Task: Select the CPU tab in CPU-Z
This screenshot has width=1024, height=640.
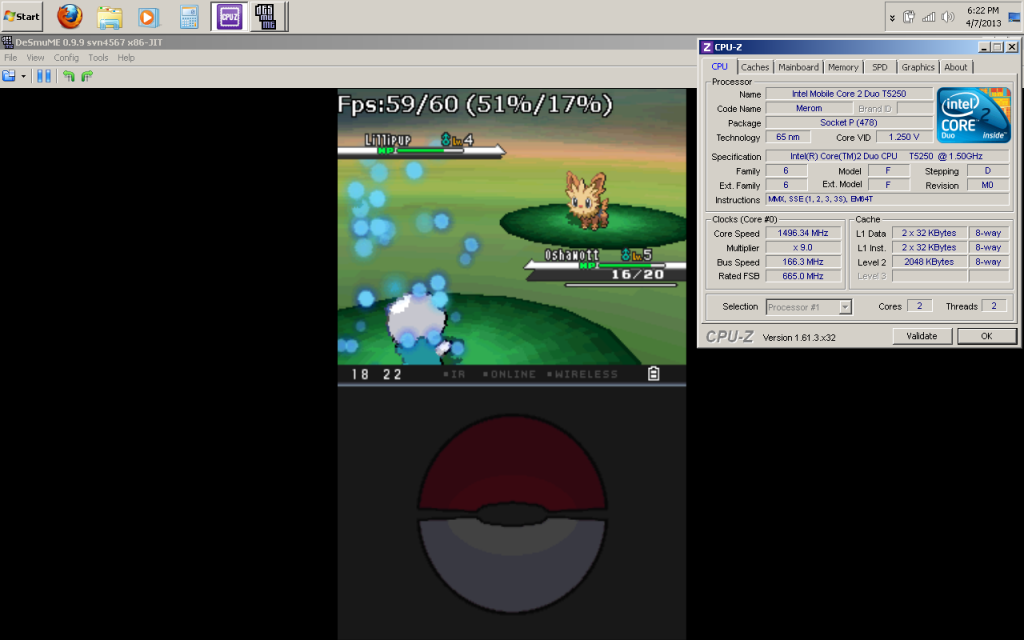Action: (x=720, y=67)
